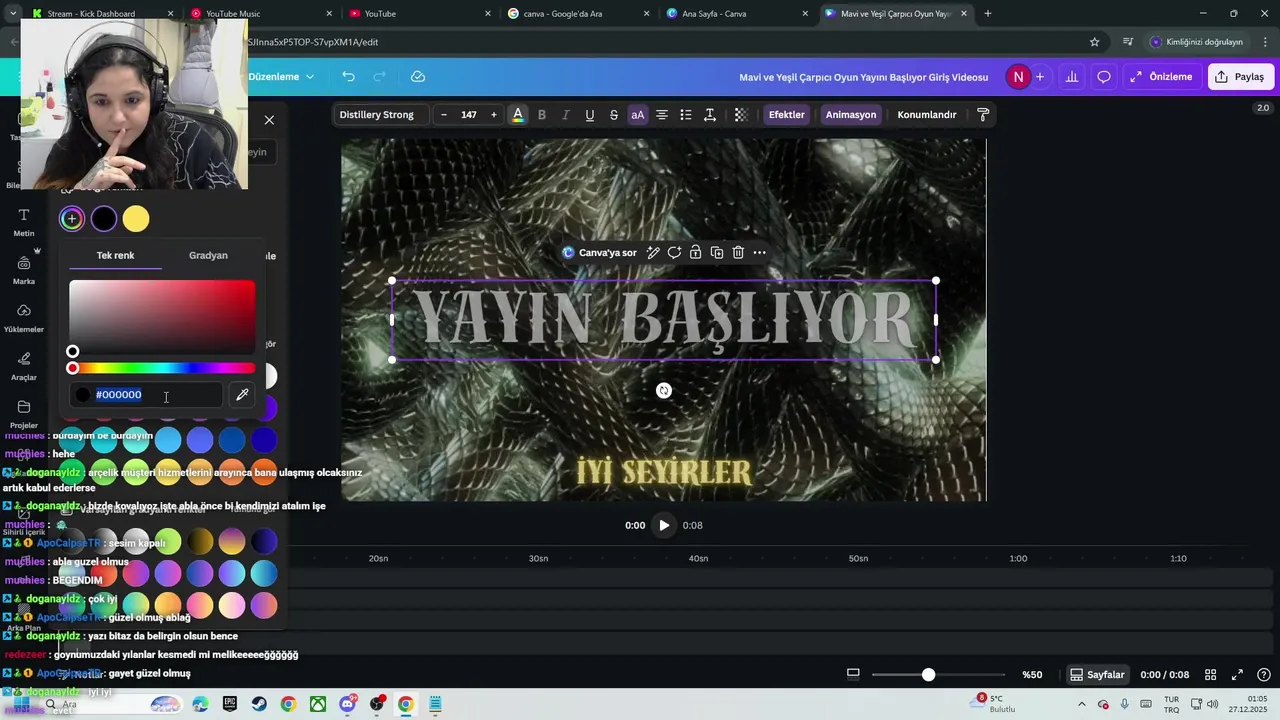Open more options on floating toolbar
Screen dimensions: 1280x720
(760, 253)
